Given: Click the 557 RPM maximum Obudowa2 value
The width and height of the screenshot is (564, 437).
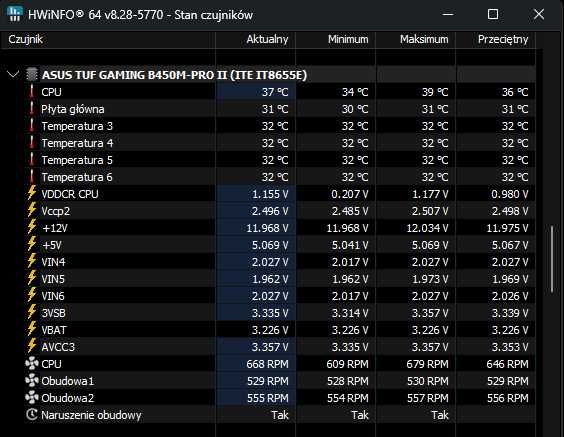Looking at the screenshot, I should point(427,398).
